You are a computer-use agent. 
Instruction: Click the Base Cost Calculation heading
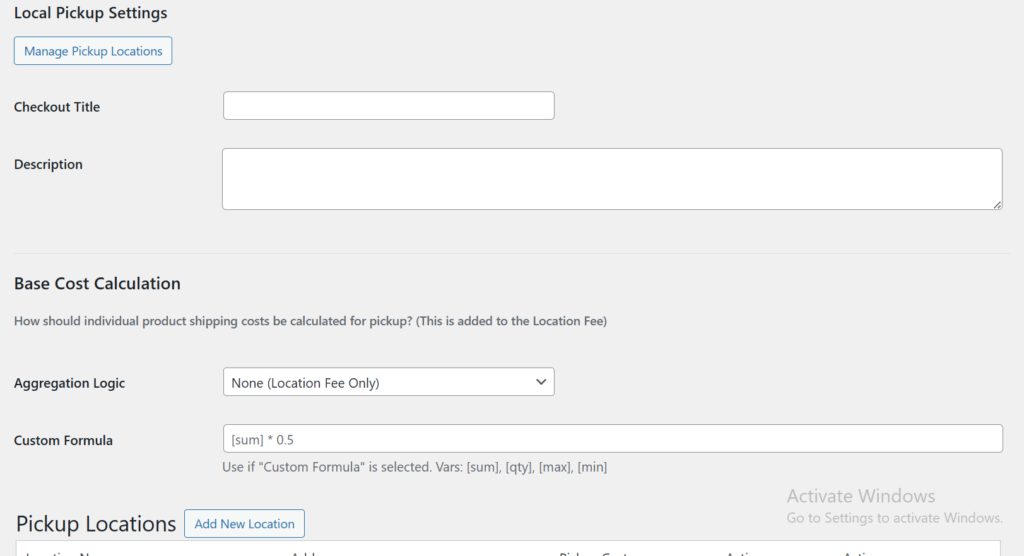97,284
